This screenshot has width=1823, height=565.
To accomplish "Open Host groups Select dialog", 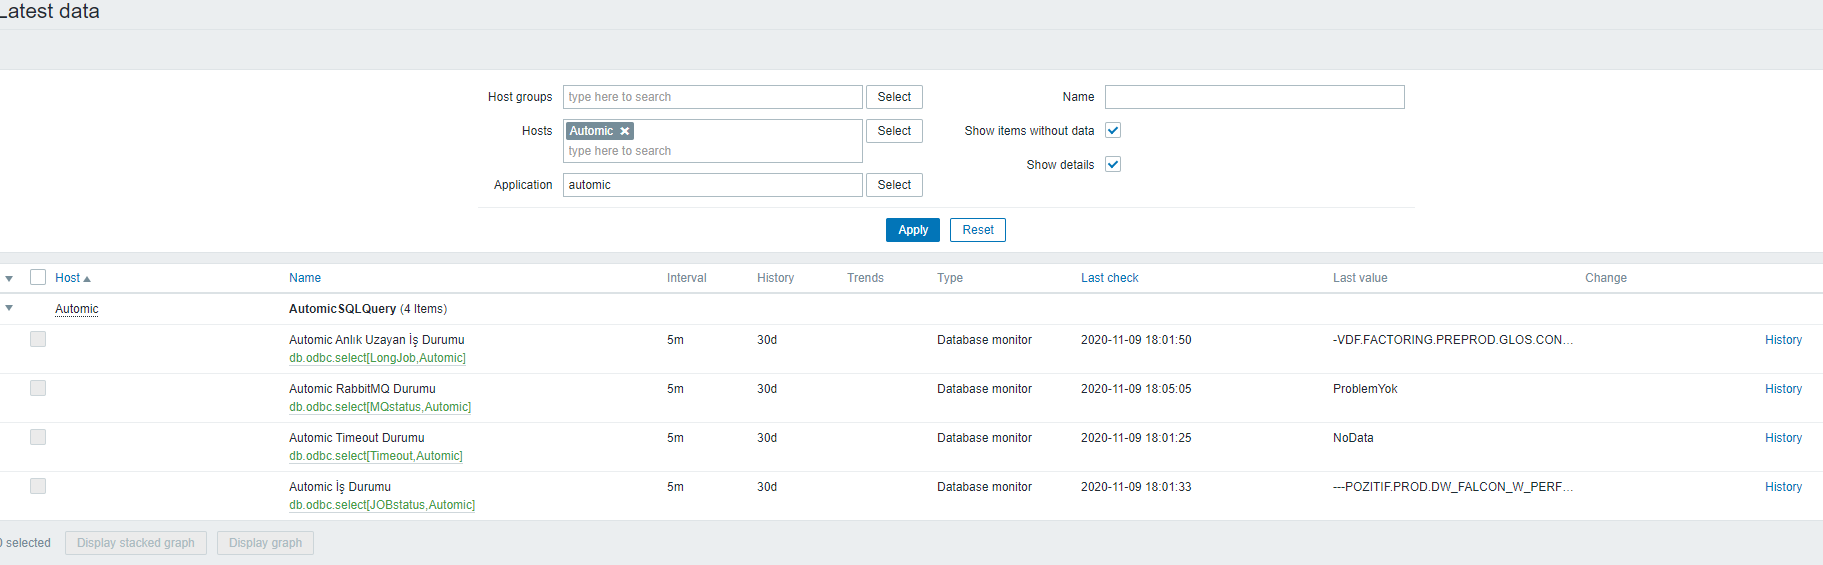I will pyautogui.click(x=893, y=97).
